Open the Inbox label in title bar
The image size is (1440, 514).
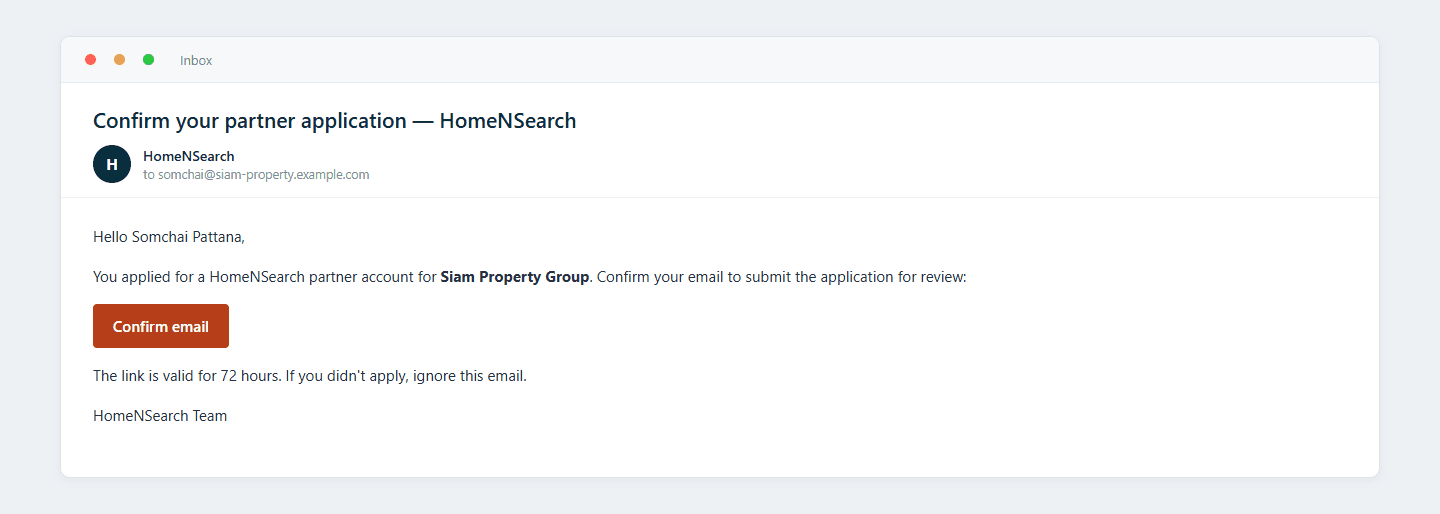click(x=196, y=61)
